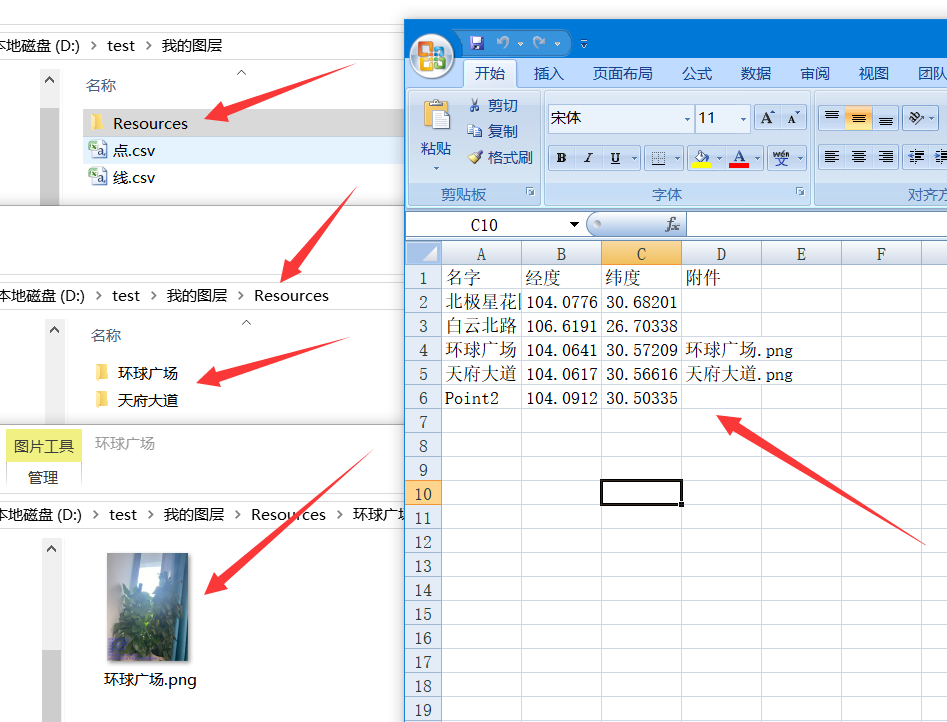Open paste options dropdown arrow under 粘贴
The image size is (947, 722).
[x=436, y=169]
